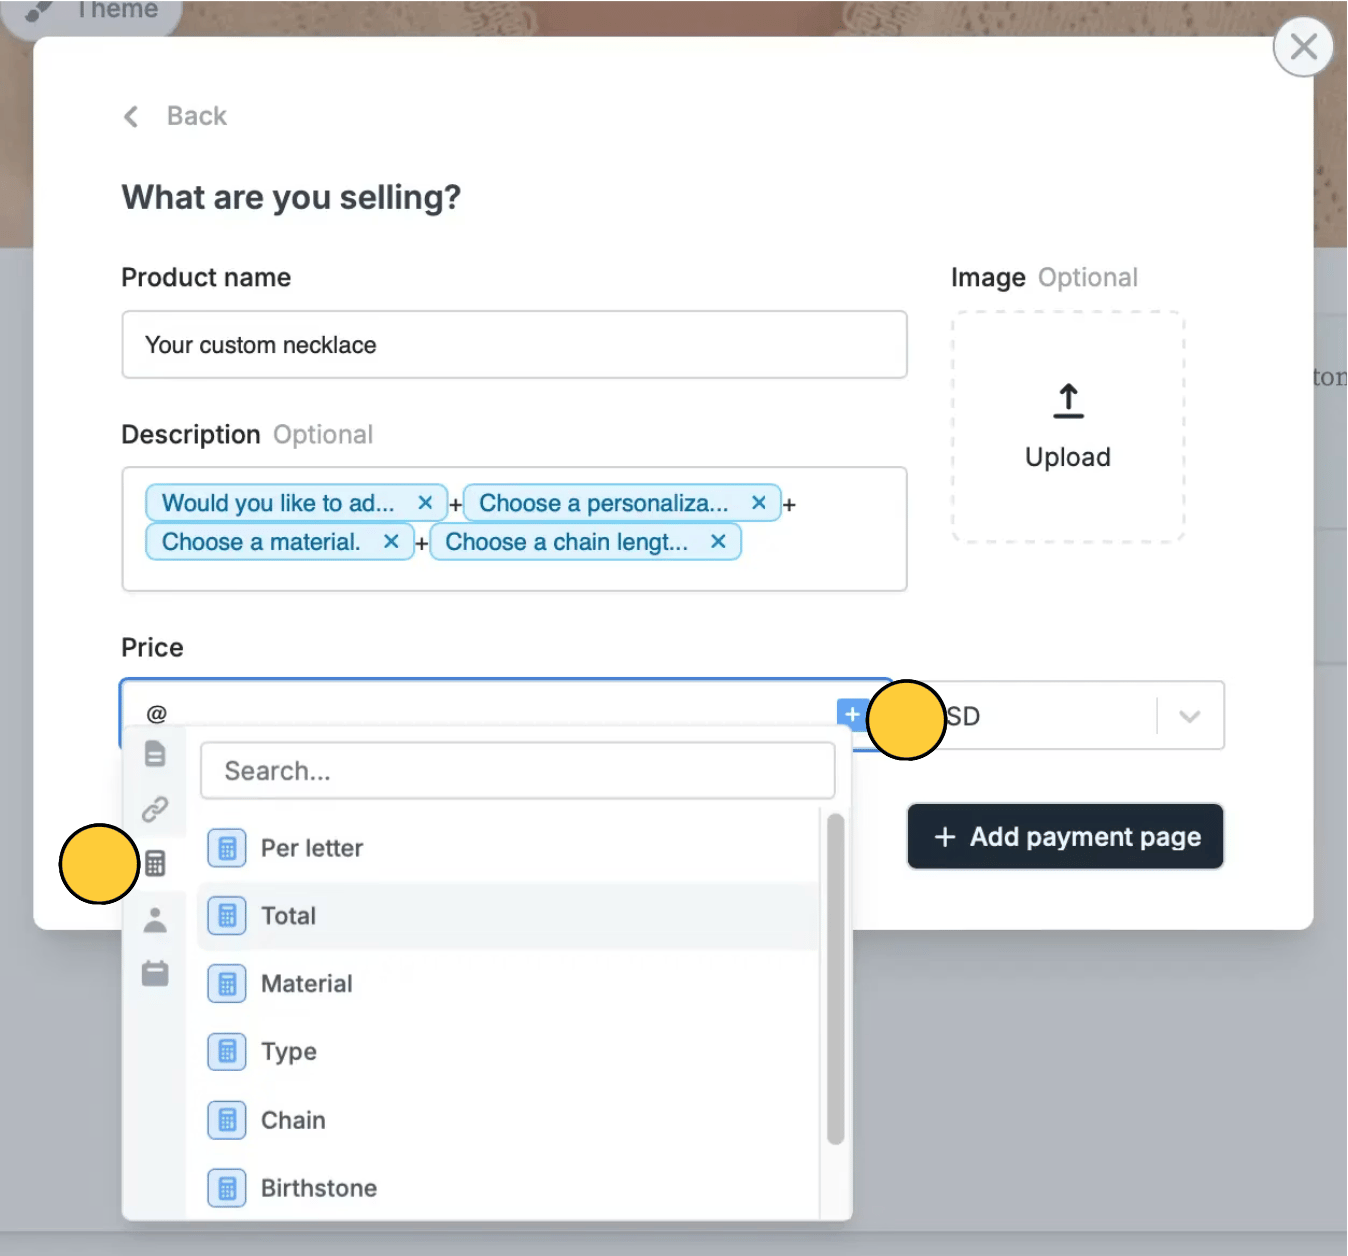Remove the 'Choose a personaliza...' tag
1348x1256 pixels.
759,503
